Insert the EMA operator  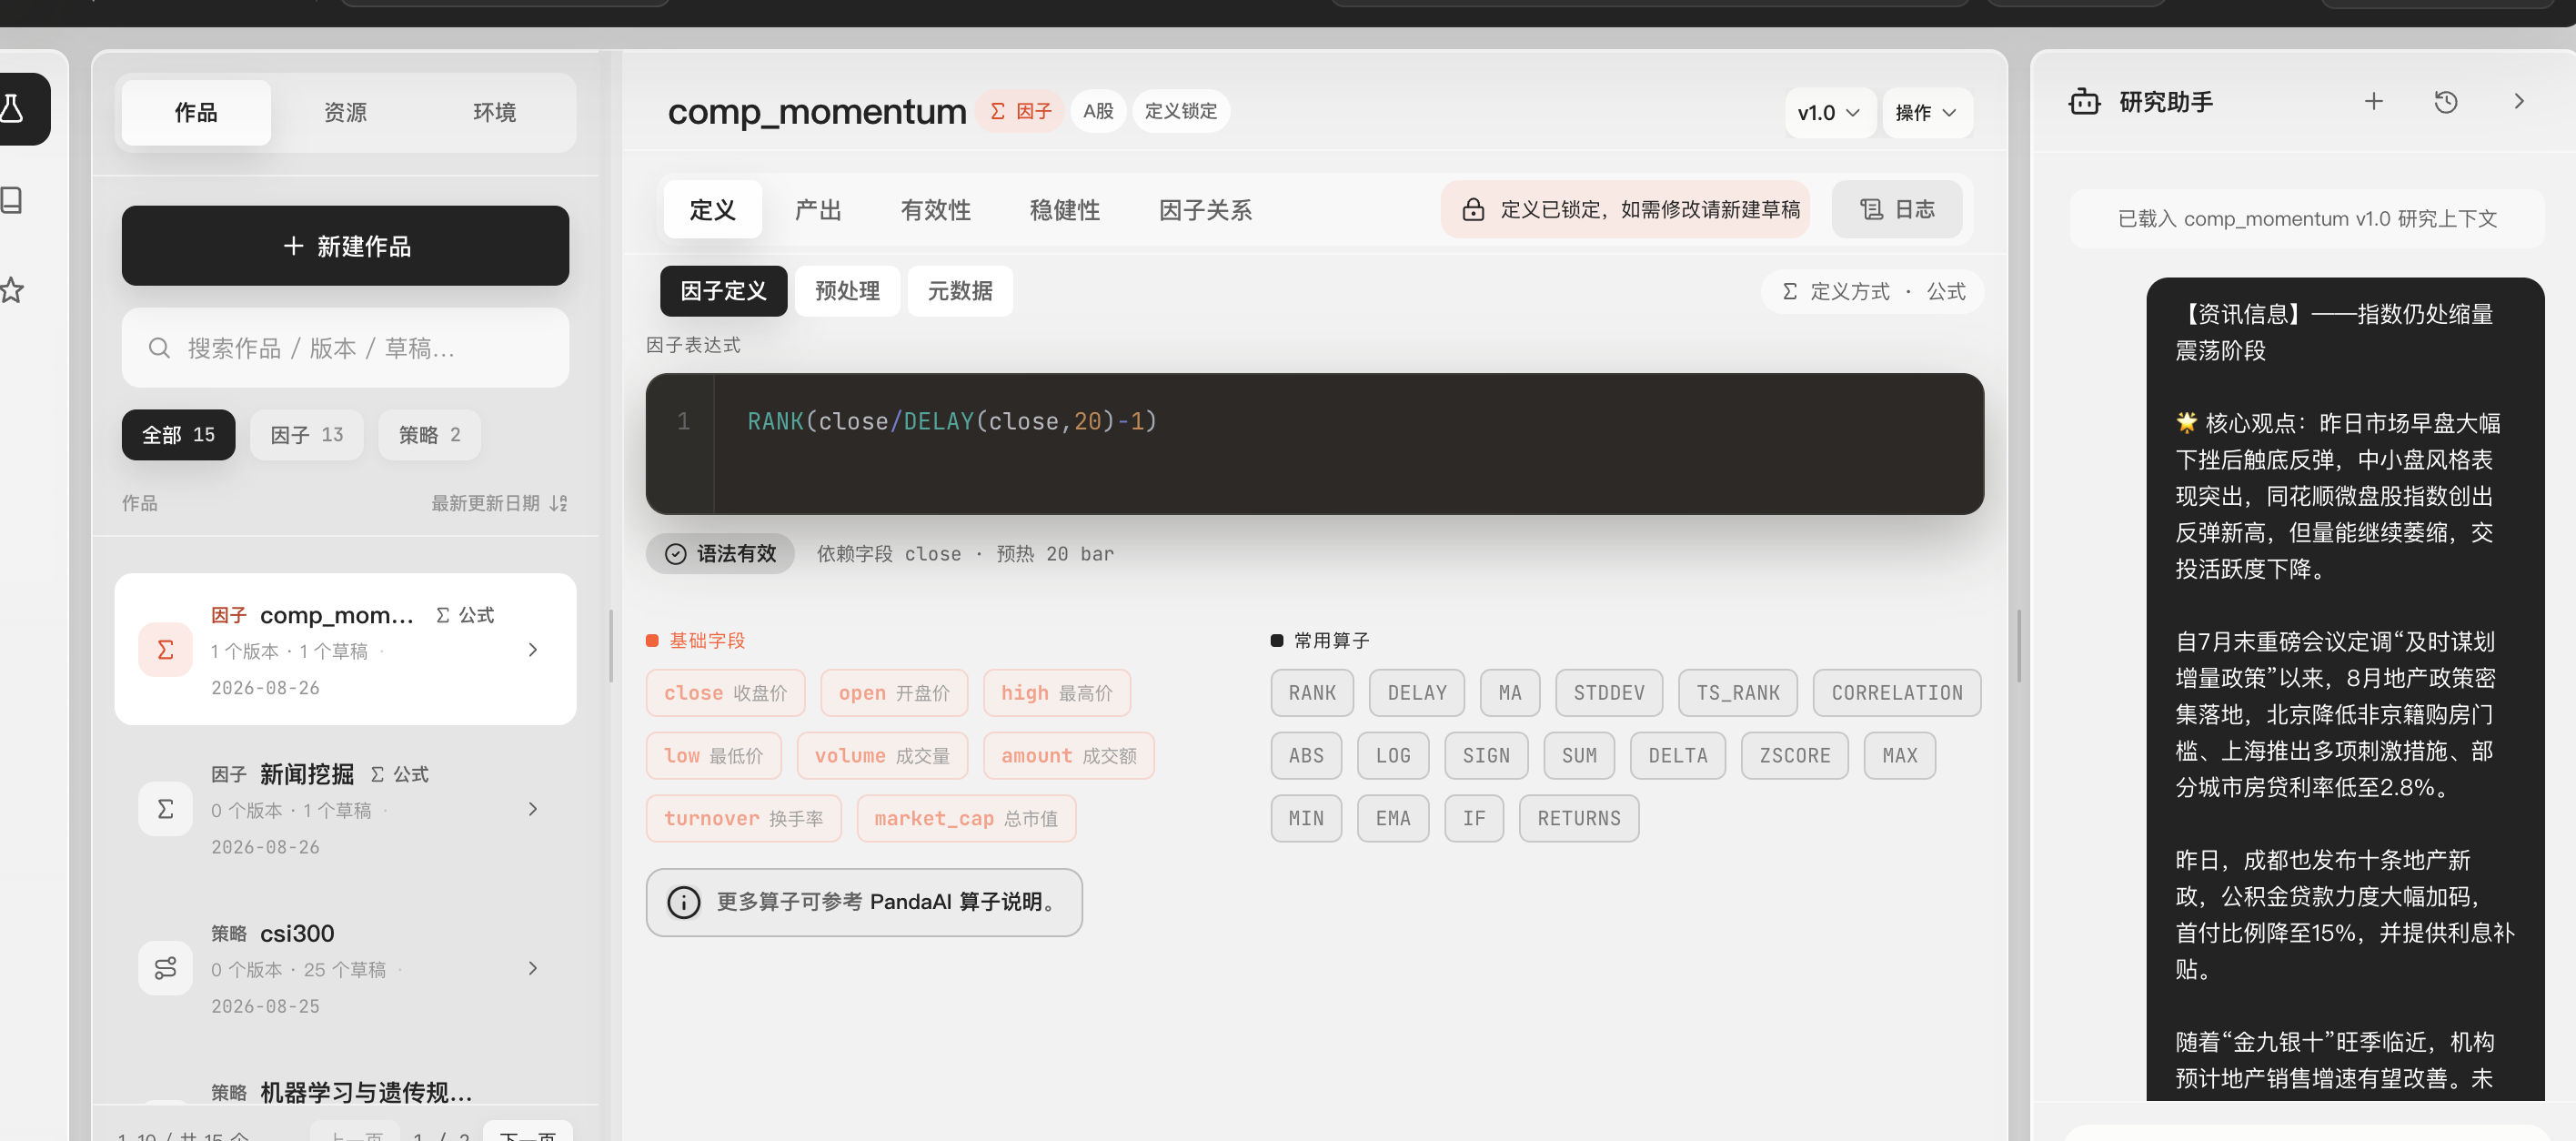click(x=1393, y=819)
